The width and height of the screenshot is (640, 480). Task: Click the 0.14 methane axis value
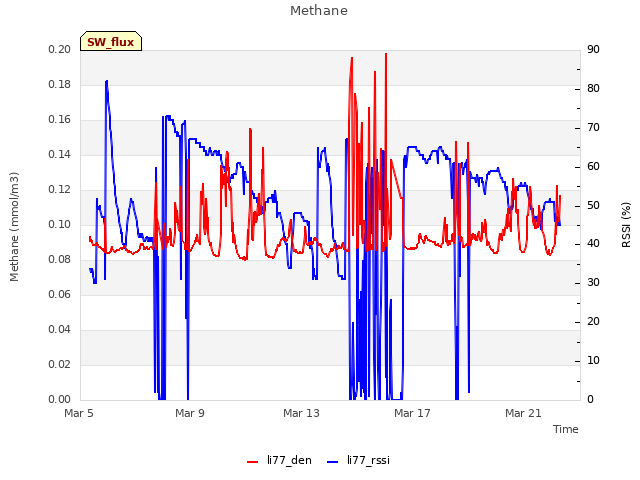pos(60,154)
